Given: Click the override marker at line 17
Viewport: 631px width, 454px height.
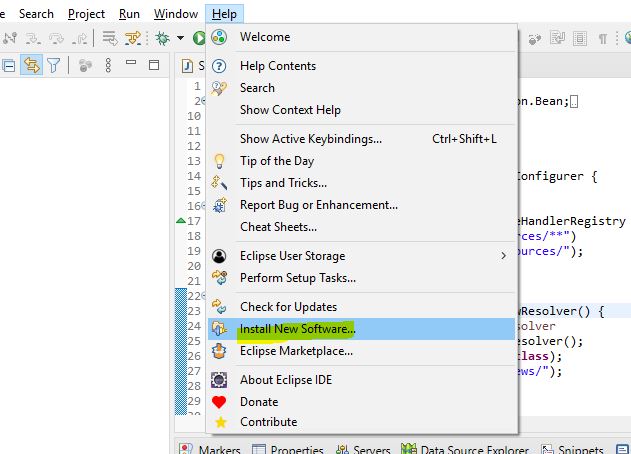Looking at the screenshot, I should pyautogui.click(x=181, y=221).
